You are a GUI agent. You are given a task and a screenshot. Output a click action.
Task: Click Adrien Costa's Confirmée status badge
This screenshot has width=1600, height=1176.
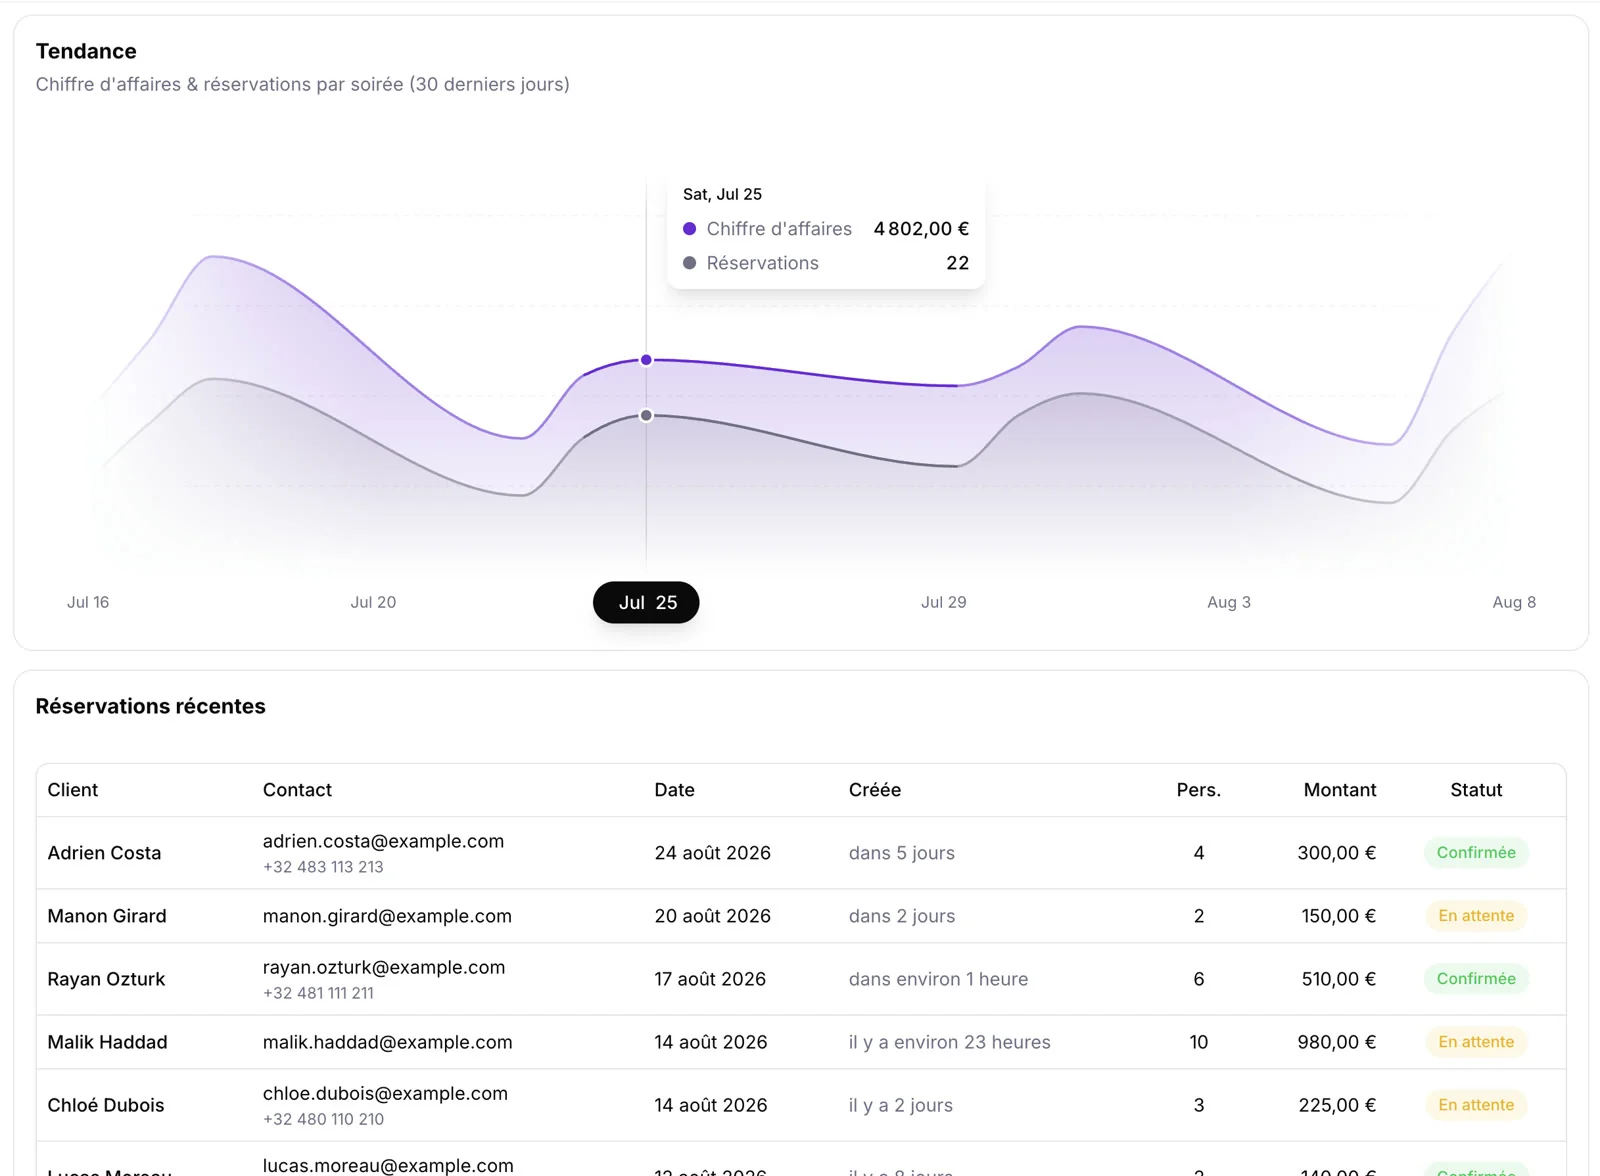pyautogui.click(x=1476, y=853)
